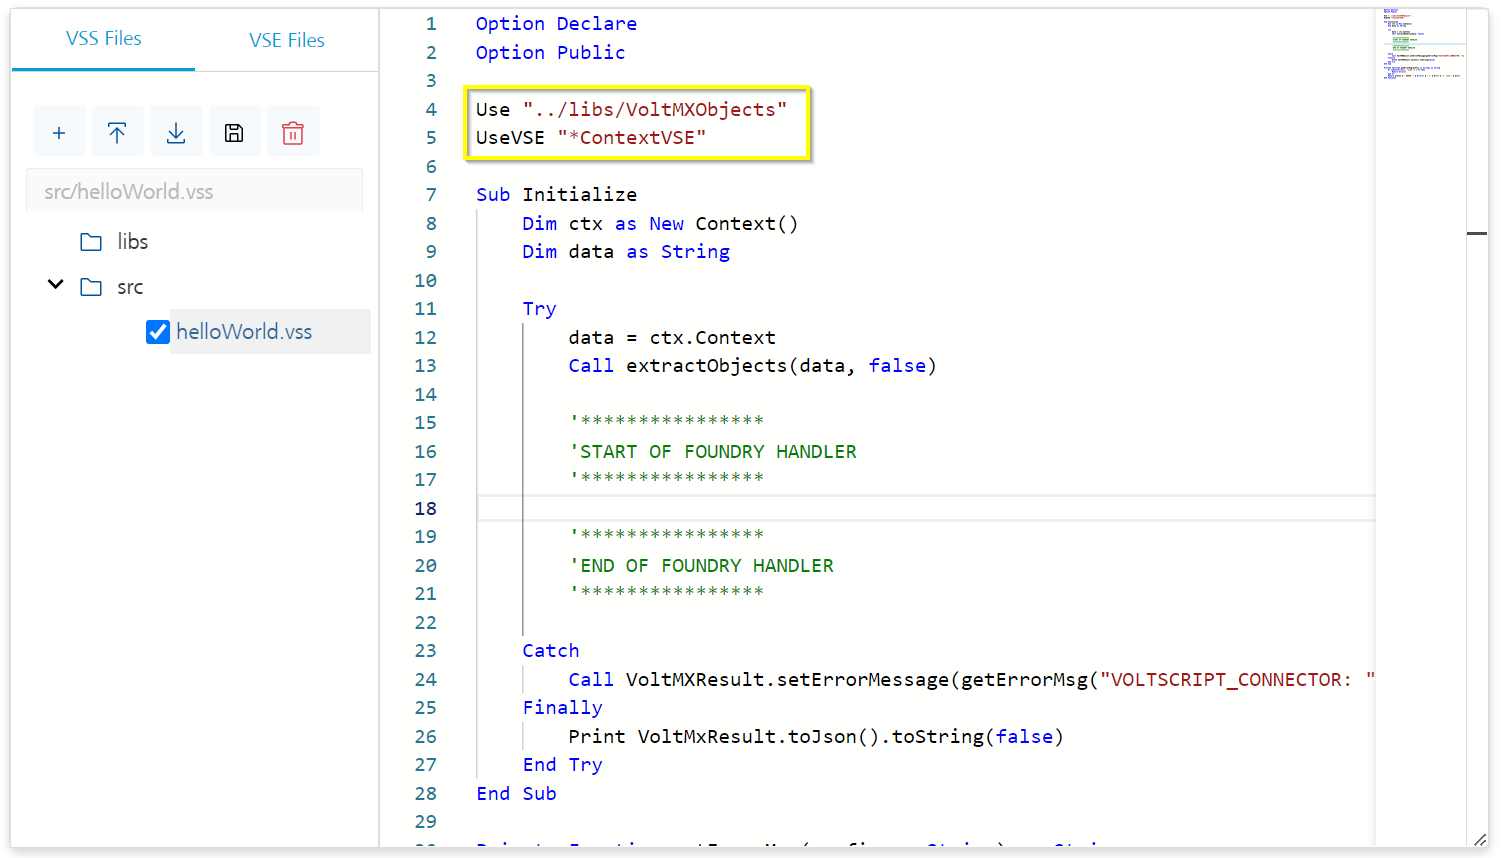Screen dimensions: 1501x858
Task: Click the src/helloWorld.vss path field
Action: click(x=194, y=190)
